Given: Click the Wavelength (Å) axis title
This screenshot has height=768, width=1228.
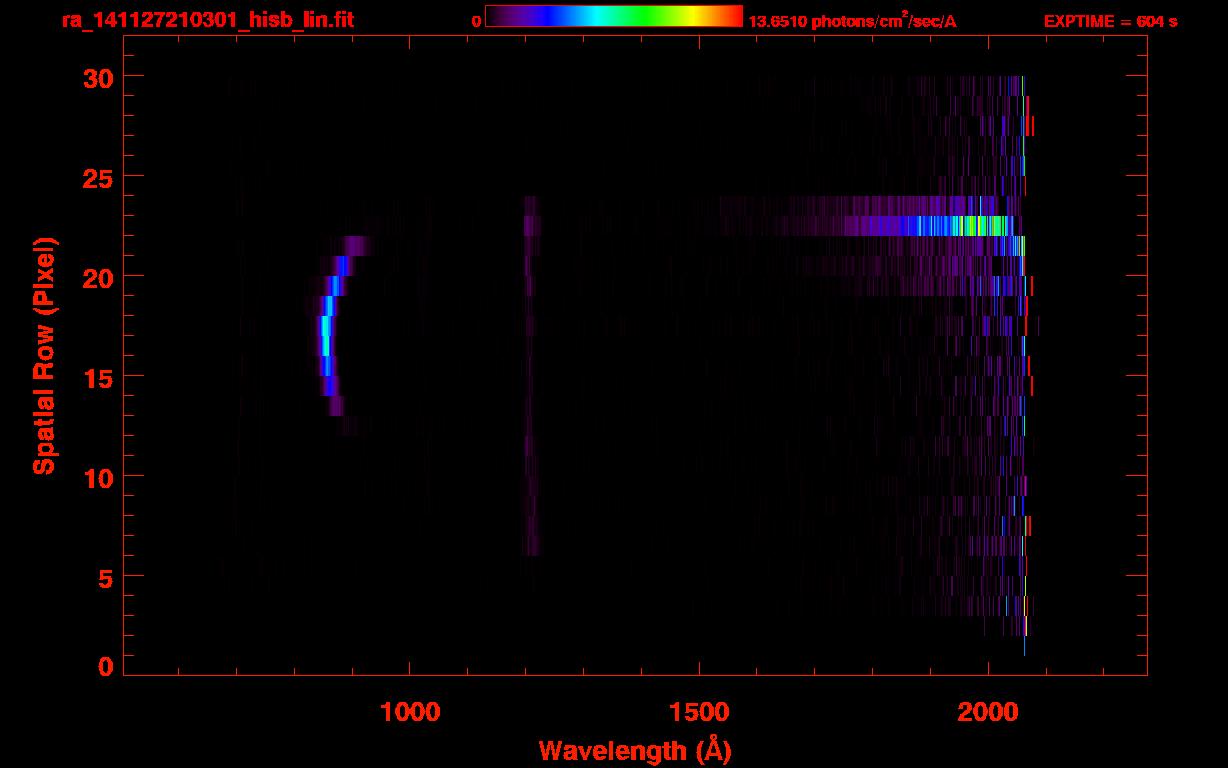Looking at the screenshot, I should coord(634,749).
